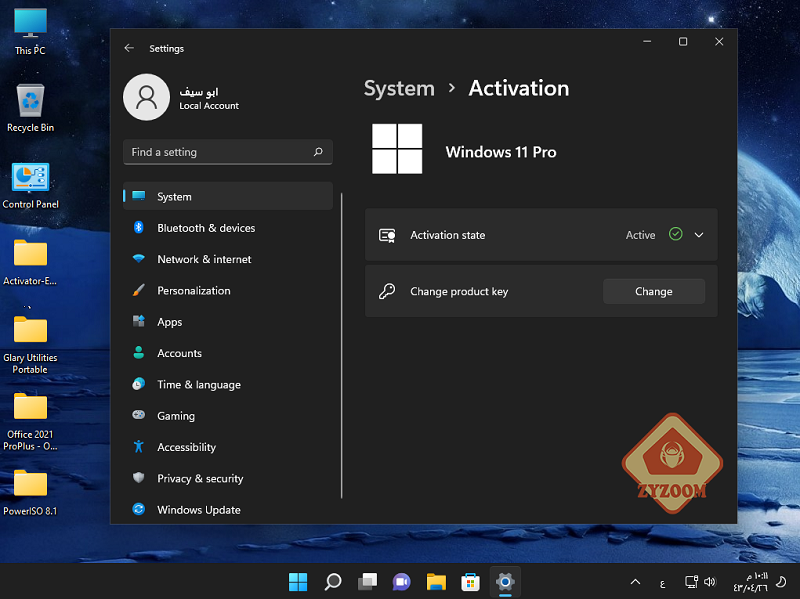Screen dimensions: 800x599
Task: Open the notification moon icon
Action: (781, 582)
